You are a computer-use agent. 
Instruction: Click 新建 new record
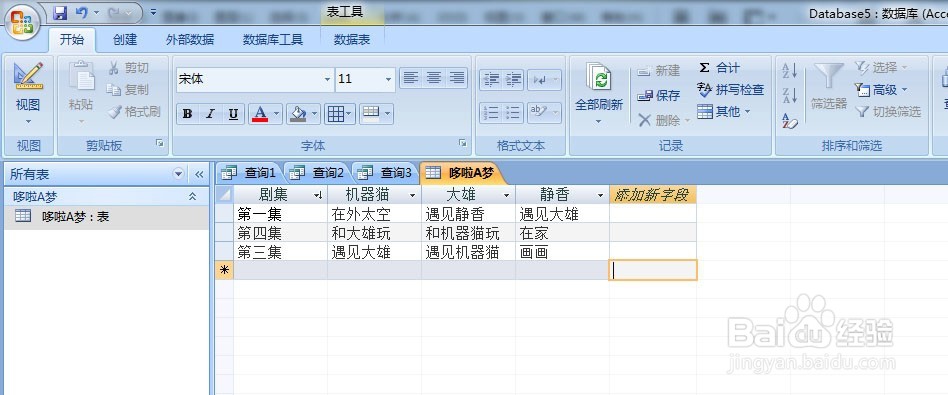pyautogui.click(x=659, y=71)
